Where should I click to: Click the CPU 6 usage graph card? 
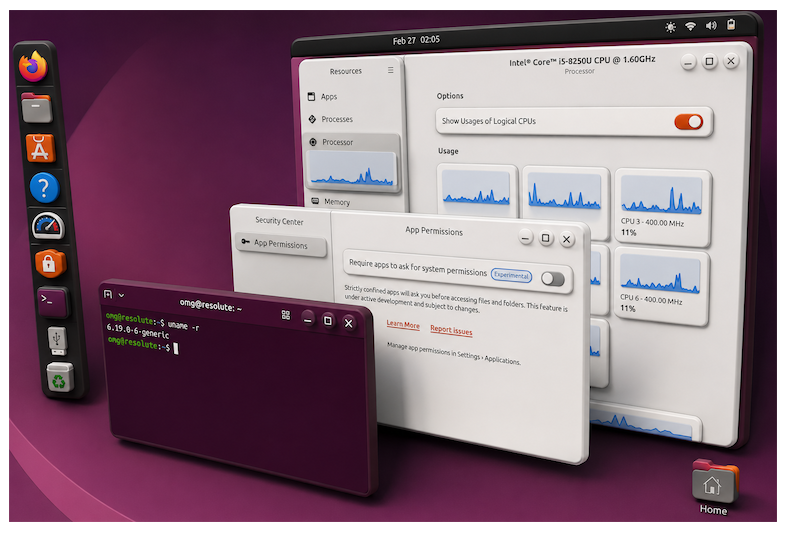(x=660, y=286)
